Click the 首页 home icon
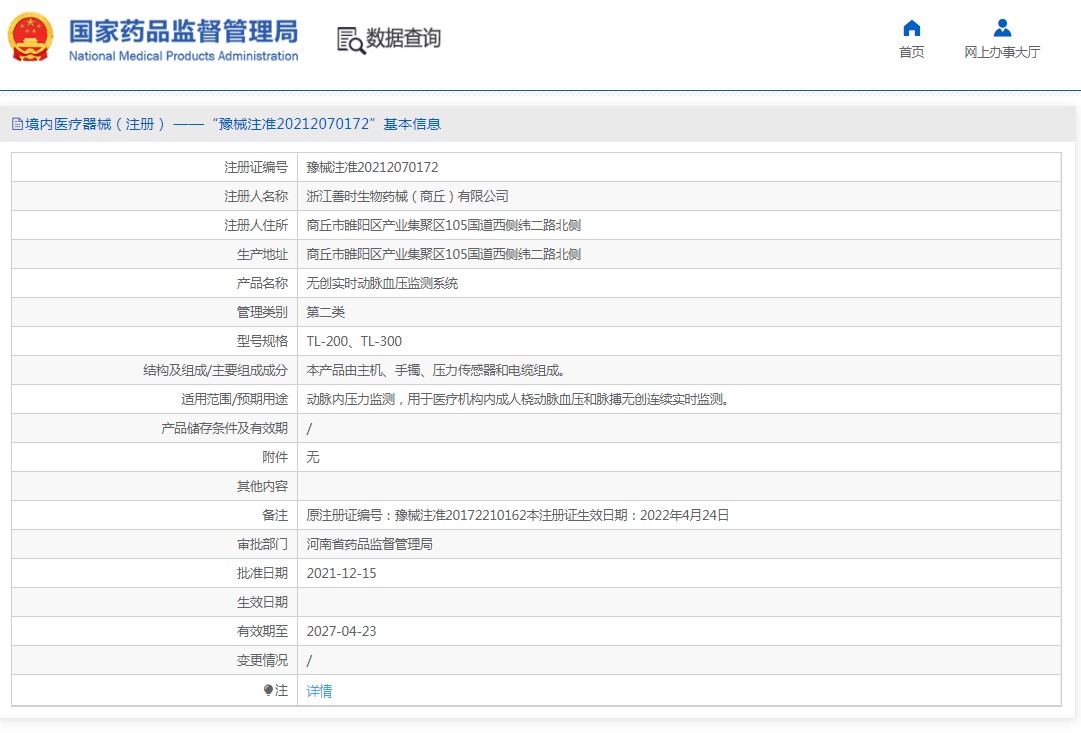 (x=911, y=28)
